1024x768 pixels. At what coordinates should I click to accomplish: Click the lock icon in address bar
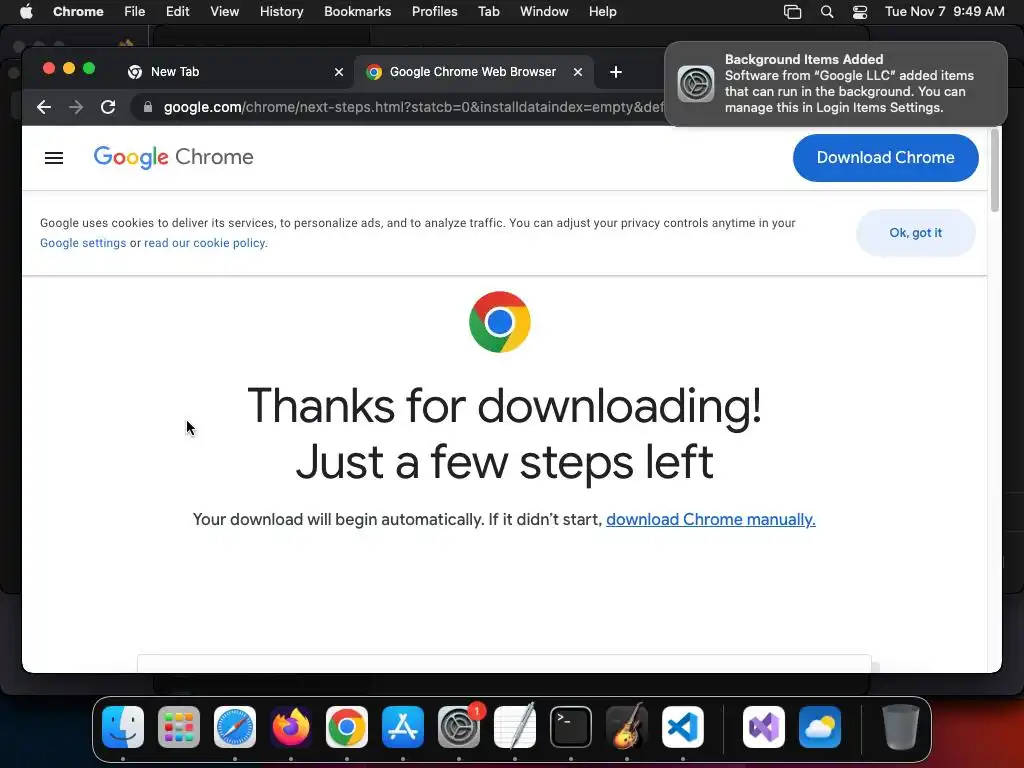click(148, 107)
